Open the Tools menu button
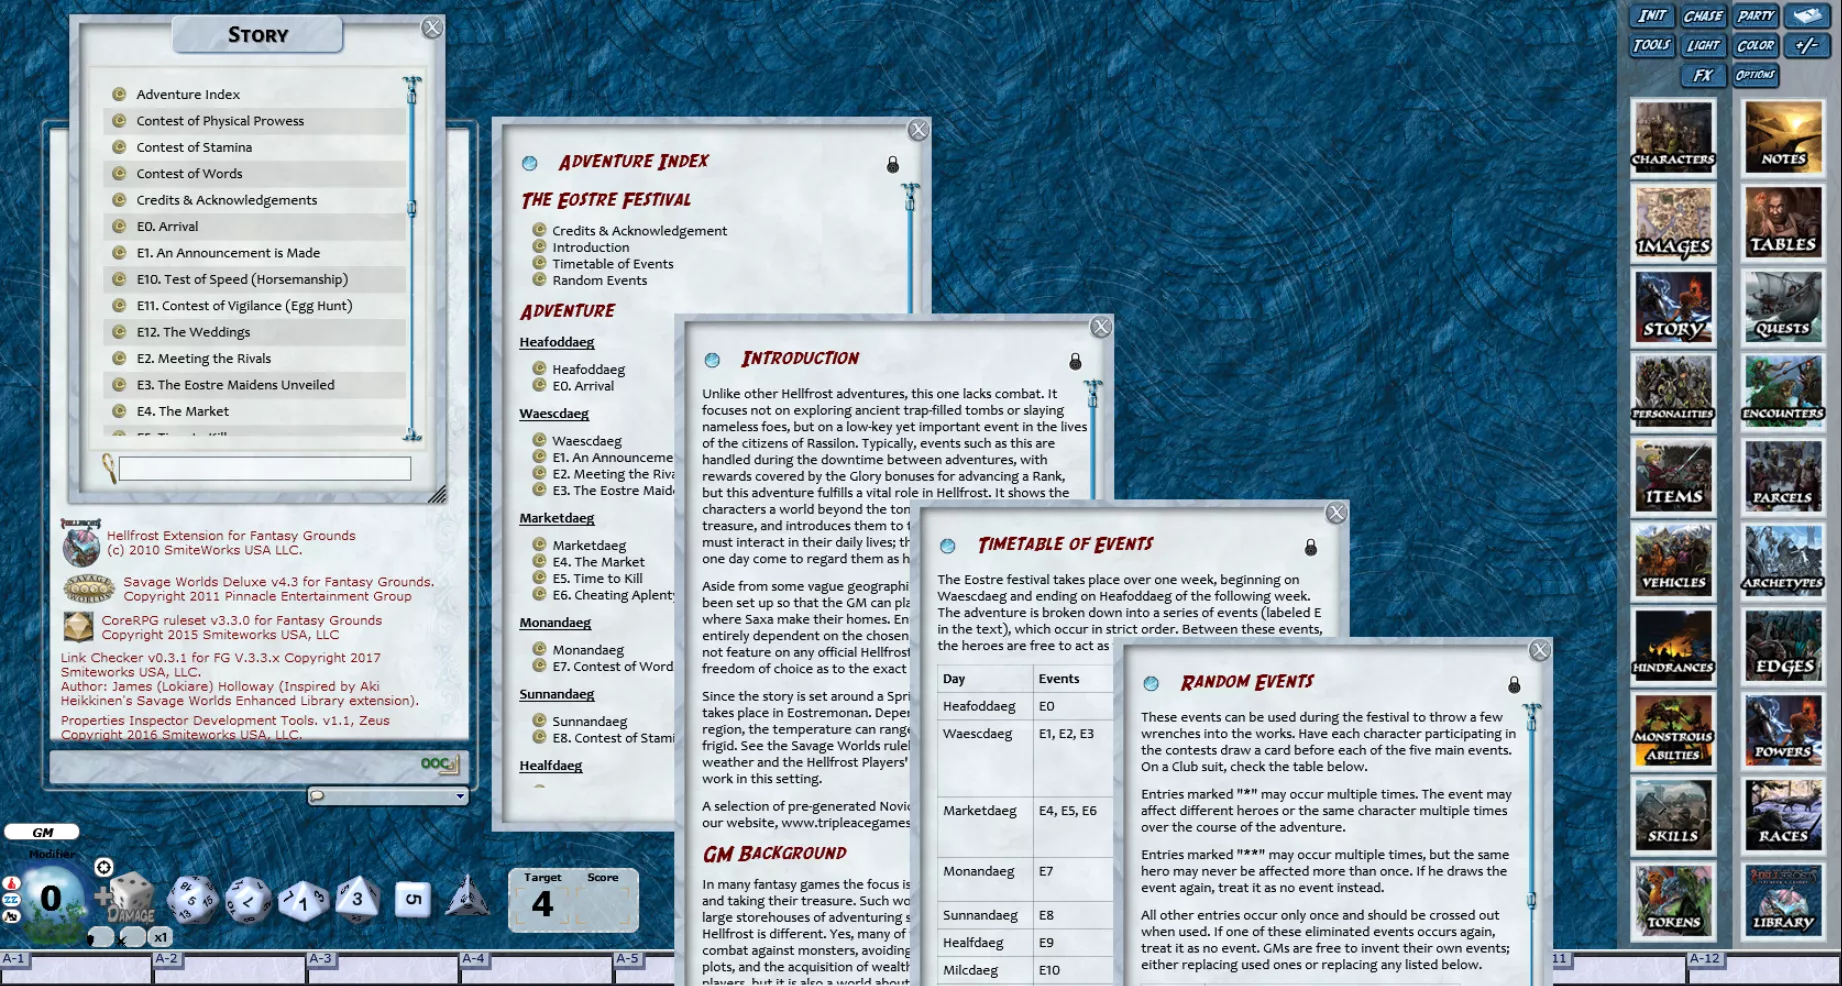This screenshot has height=986, width=1842. (1652, 45)
